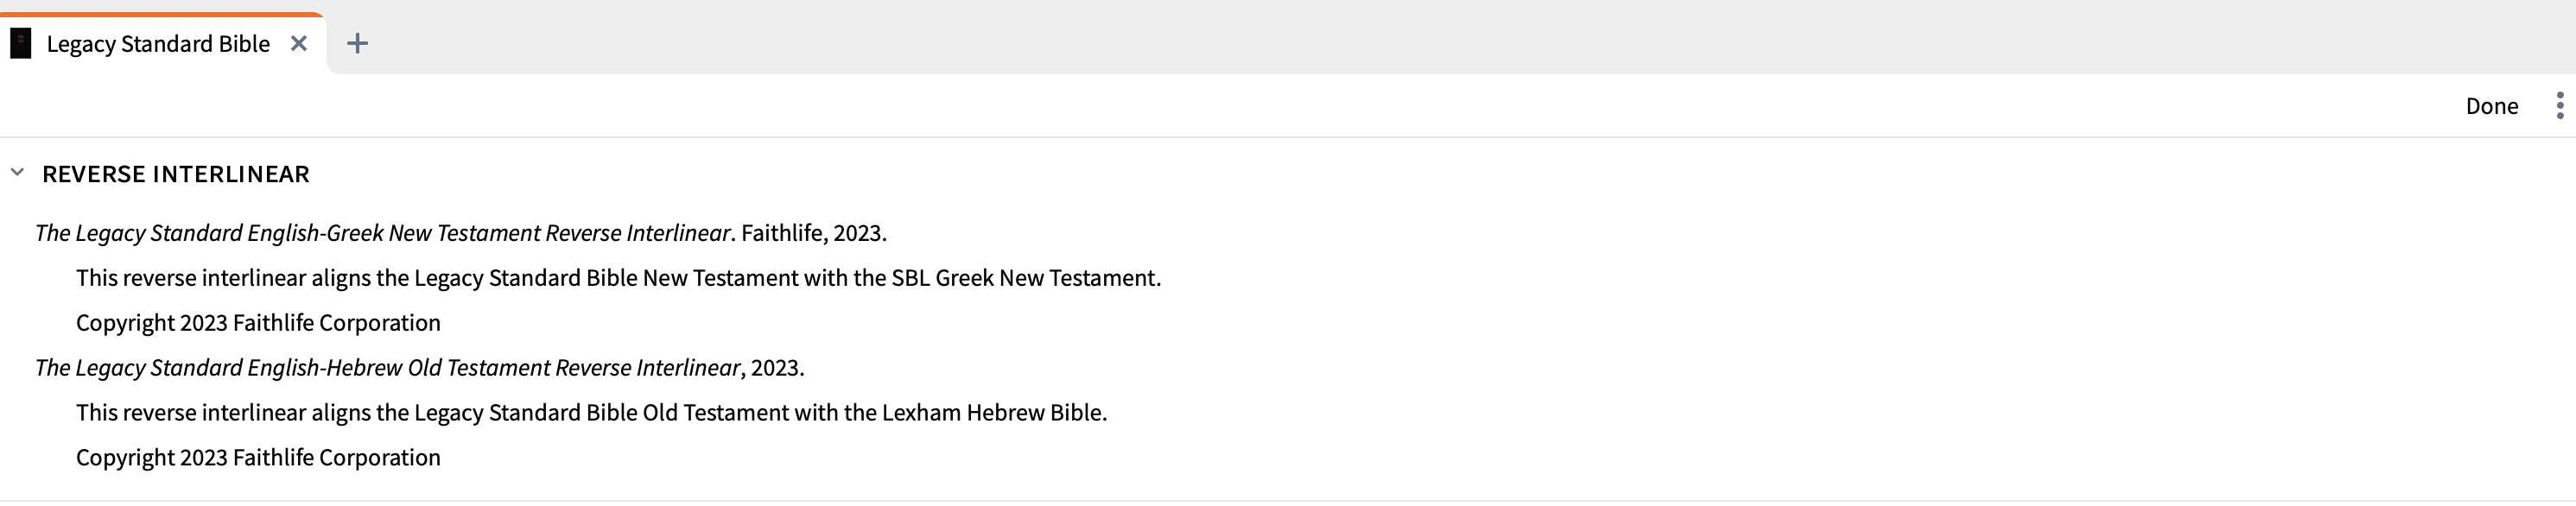Viewport: 2576px width, 506px height.
Task: Open a new tab with plus icon
Action: tap(357, 43)
